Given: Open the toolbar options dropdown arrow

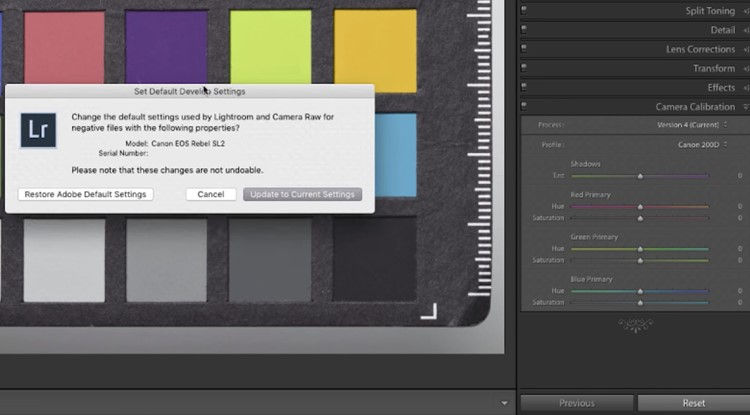Looking at the screenshot, I should (504, 403).
